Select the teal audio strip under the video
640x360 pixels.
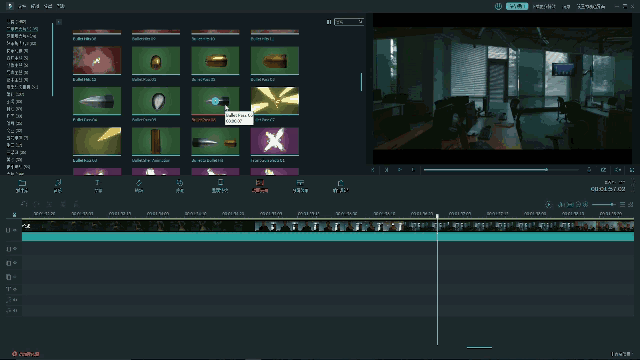pos(328,236)
